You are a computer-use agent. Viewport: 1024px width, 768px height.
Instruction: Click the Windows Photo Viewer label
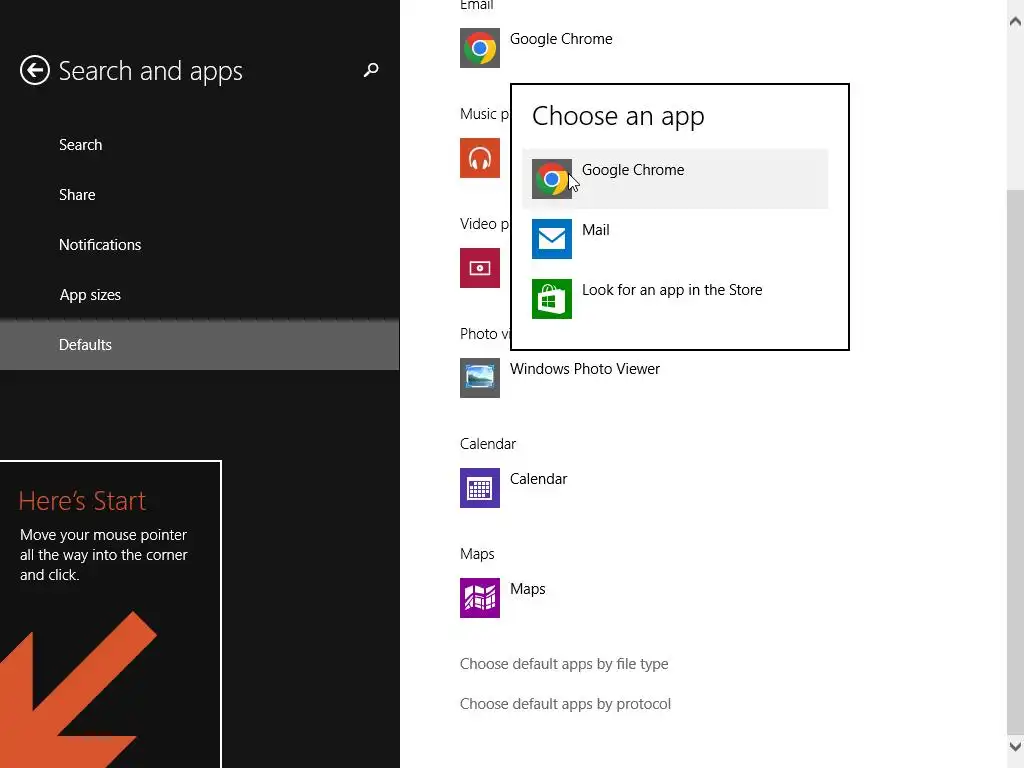(x=584, y=369)
